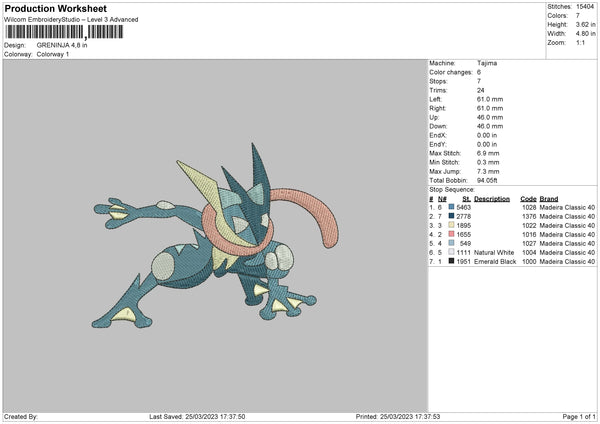Click the 'Printed: 25/03/2023 17:37:53' text
600x424 pixels.
coord(398,417)
